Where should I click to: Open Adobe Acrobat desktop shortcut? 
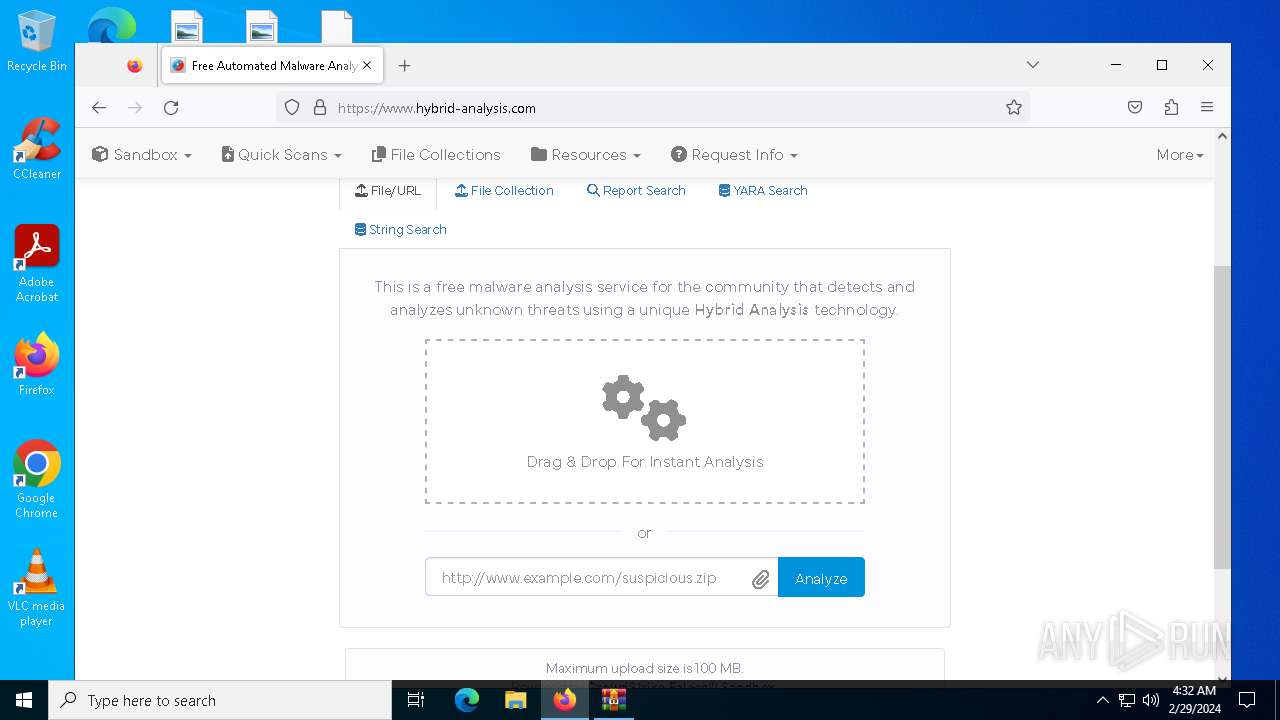tap(37, 264)
